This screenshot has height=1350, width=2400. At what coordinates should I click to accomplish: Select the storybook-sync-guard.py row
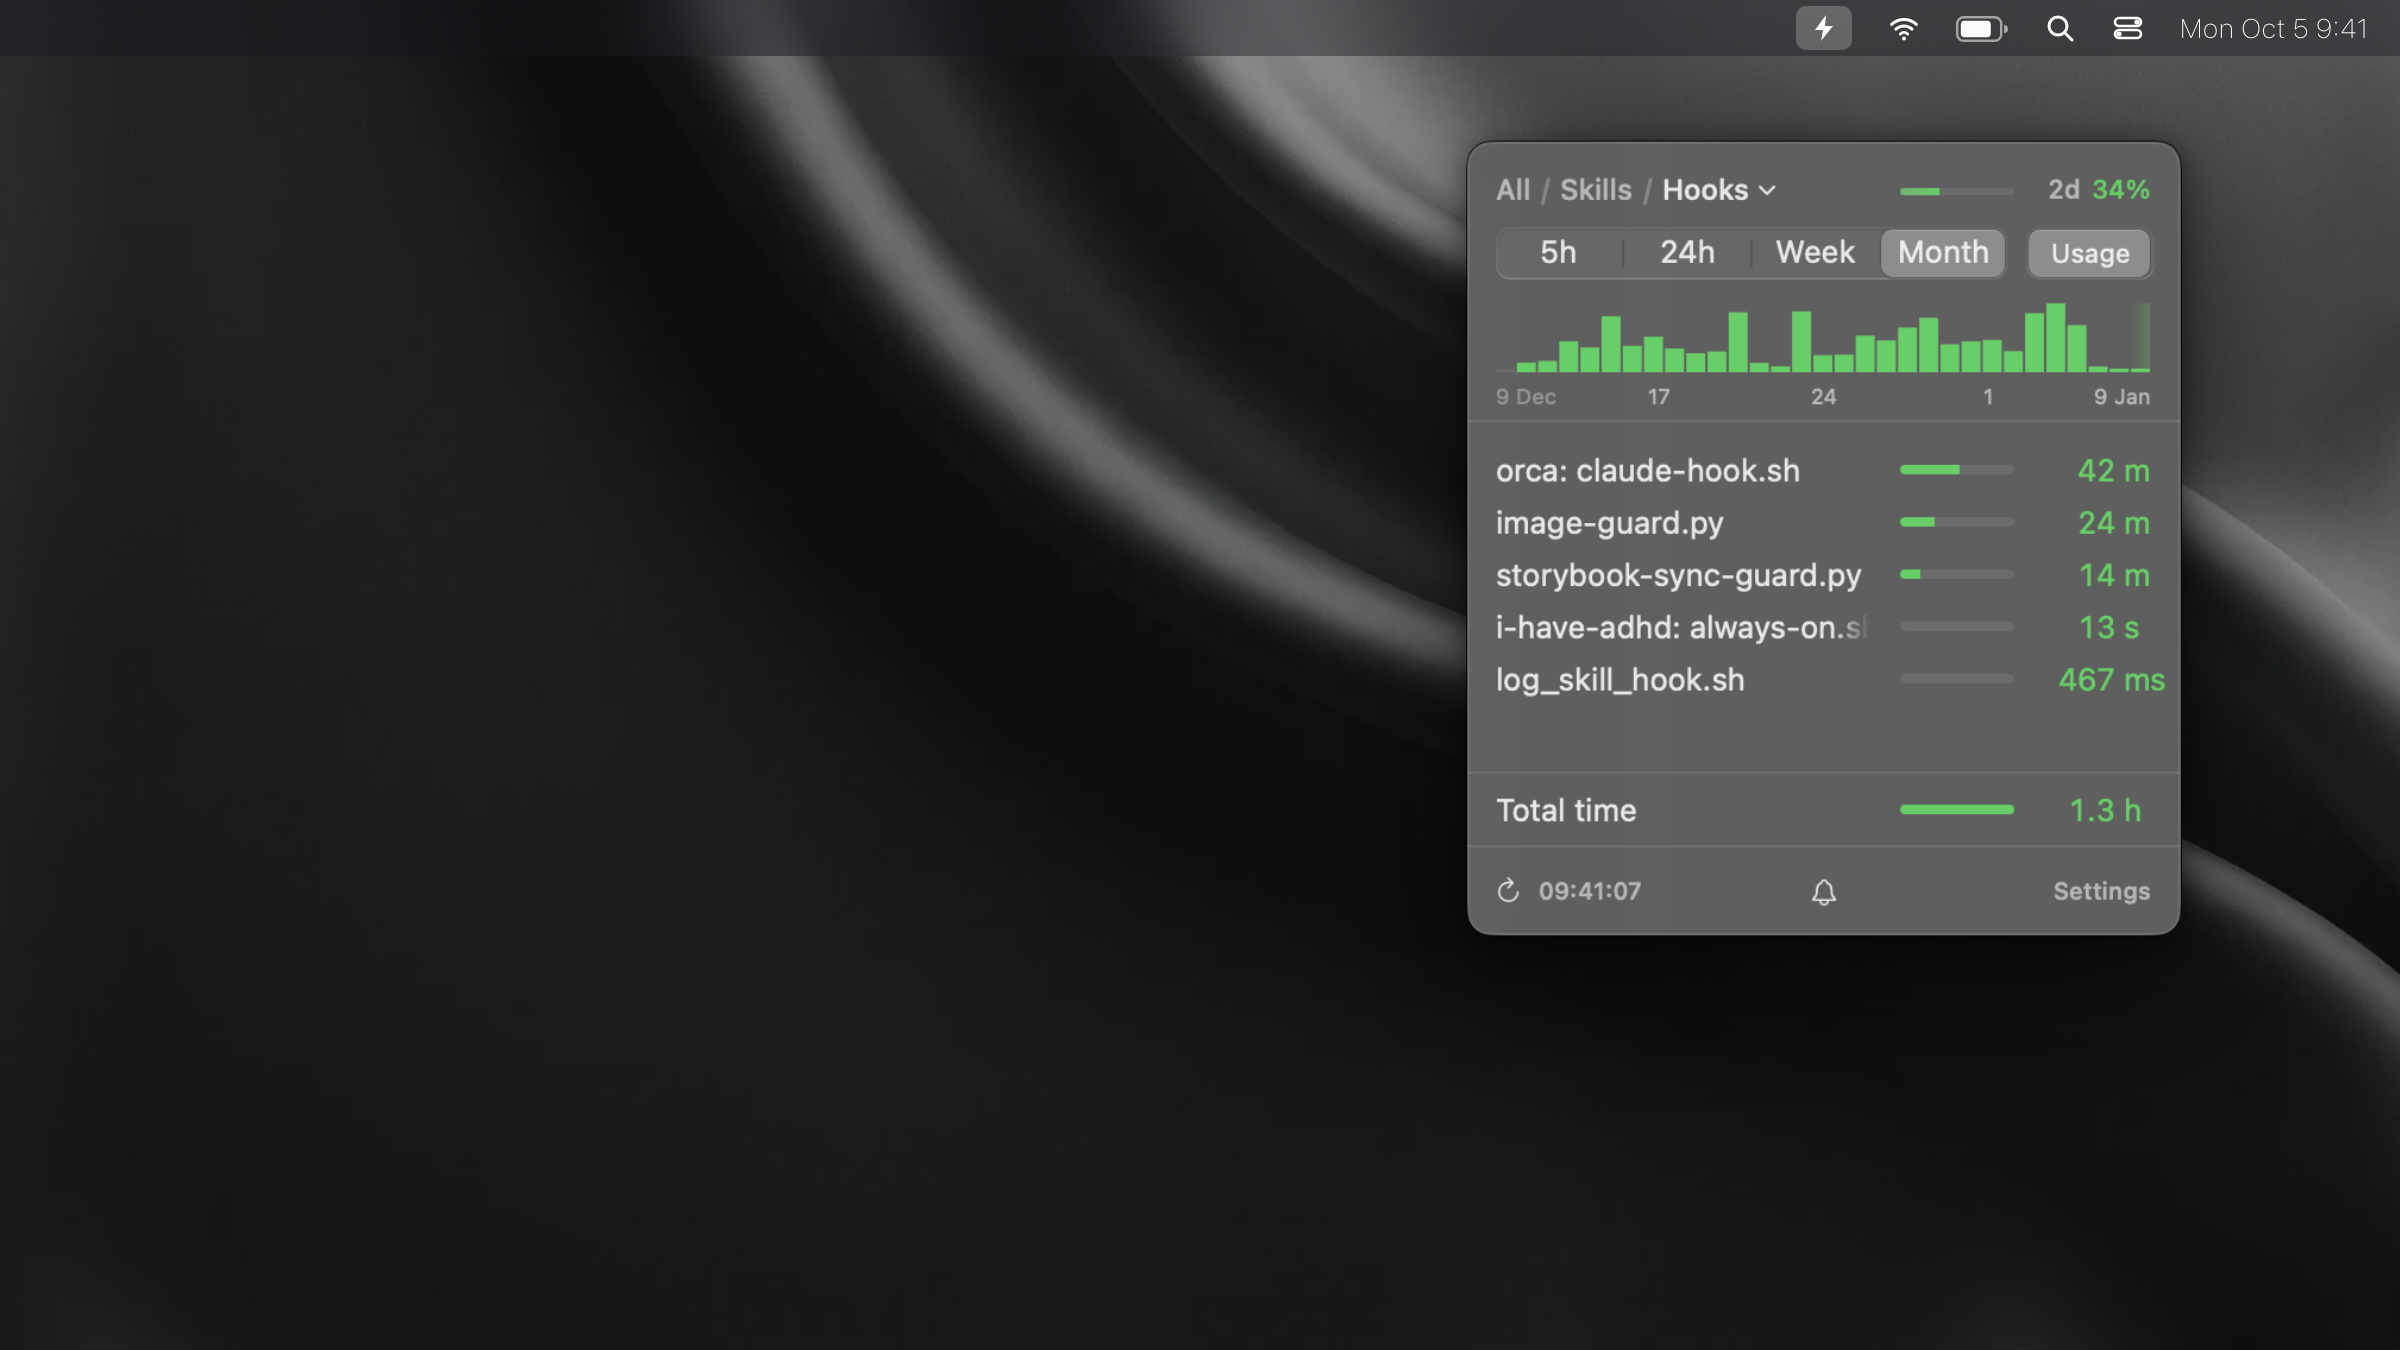(1823, 575)
